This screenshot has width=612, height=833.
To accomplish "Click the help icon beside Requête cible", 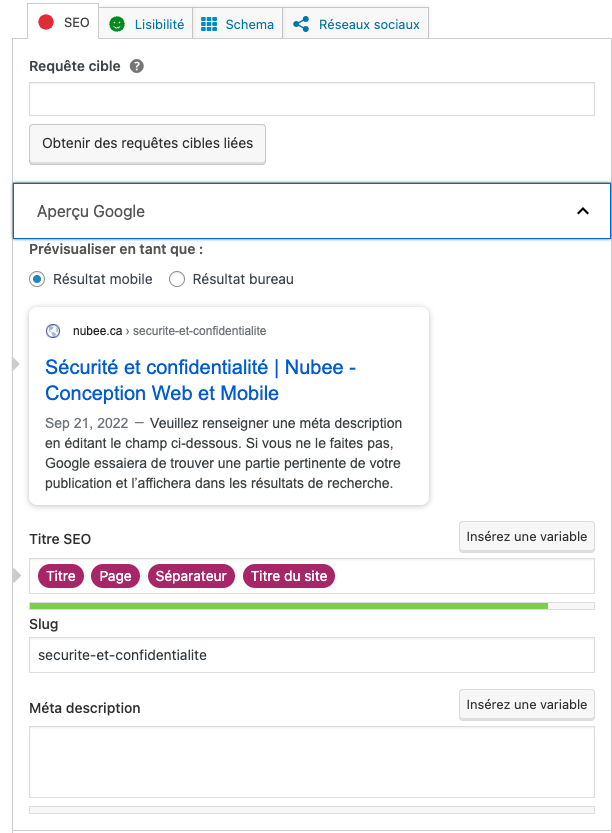I will [137, 67].
